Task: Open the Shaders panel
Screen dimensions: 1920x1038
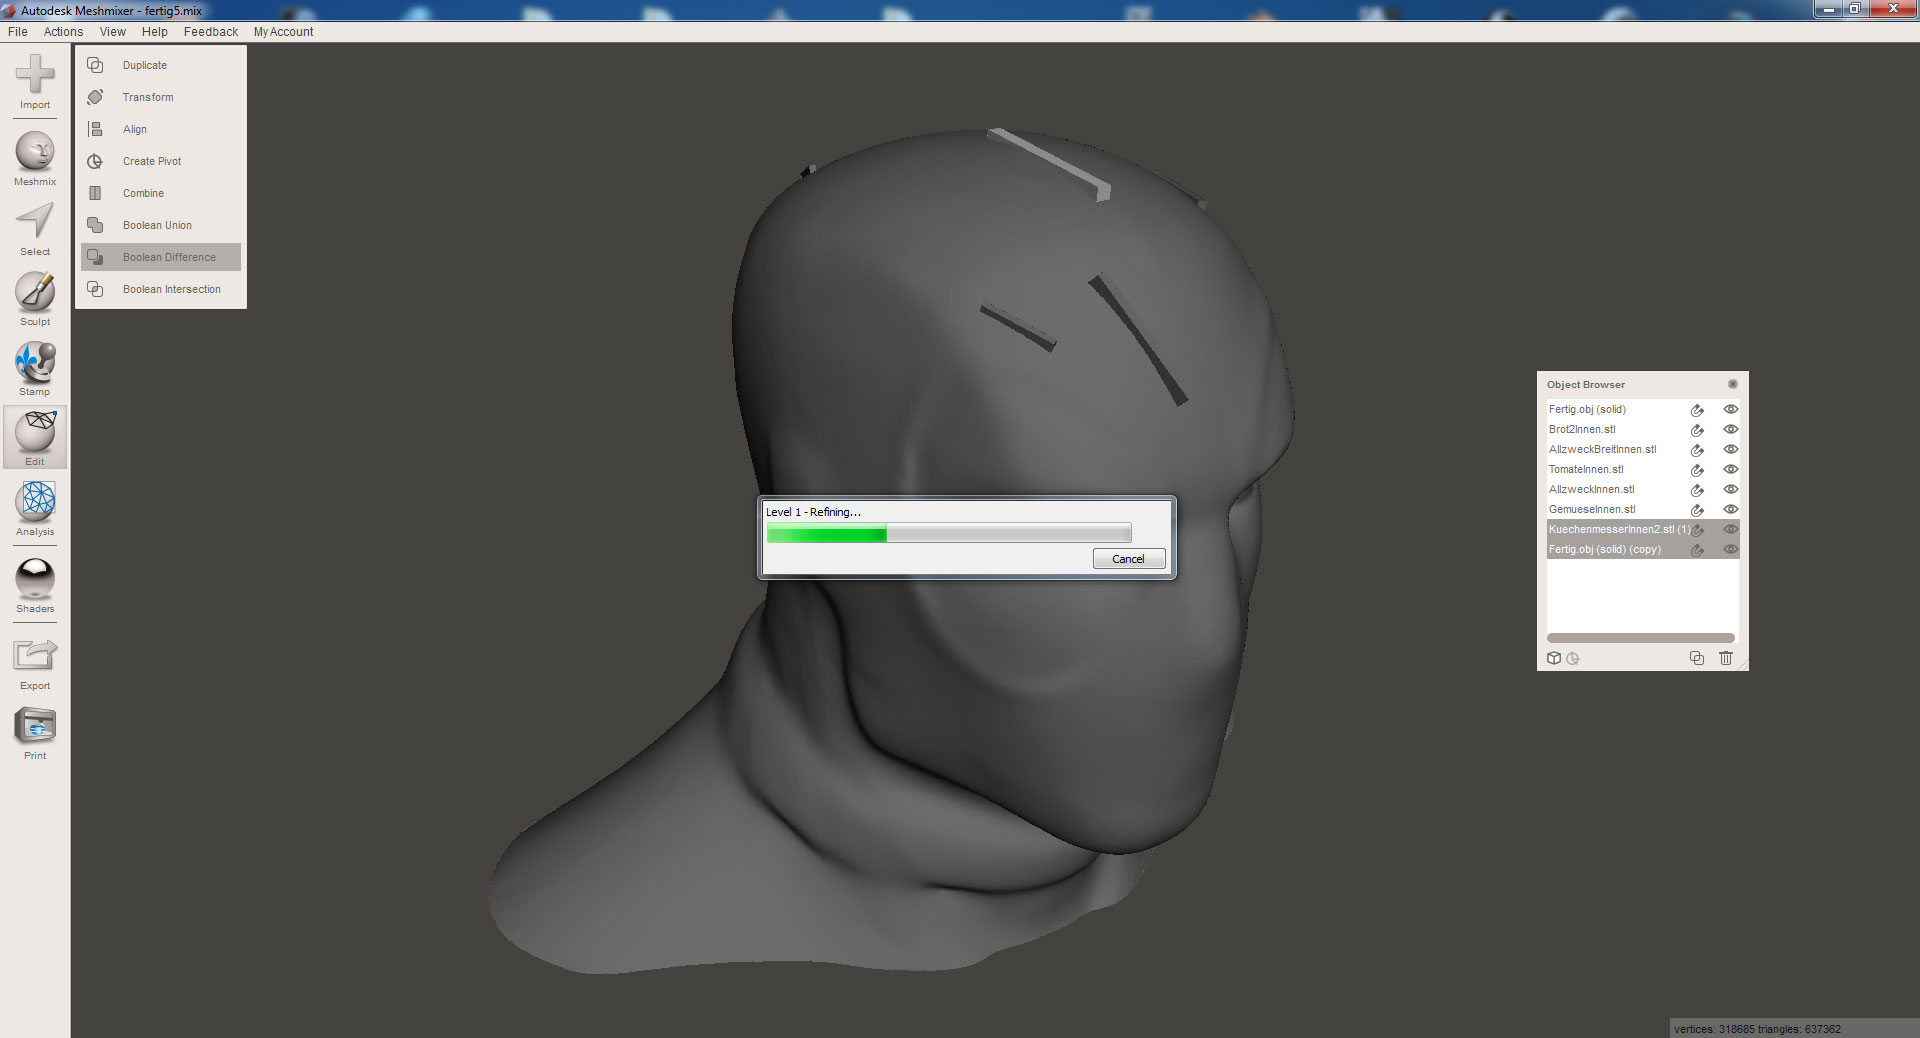Action: 35,585
